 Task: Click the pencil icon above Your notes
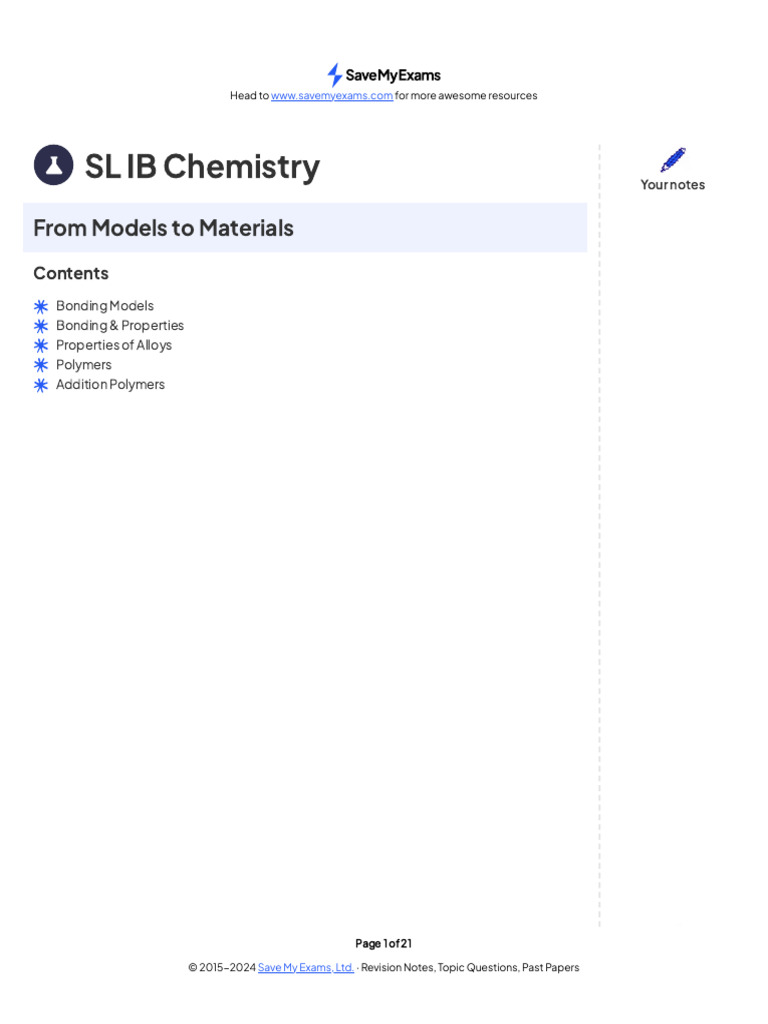(673, 160)
